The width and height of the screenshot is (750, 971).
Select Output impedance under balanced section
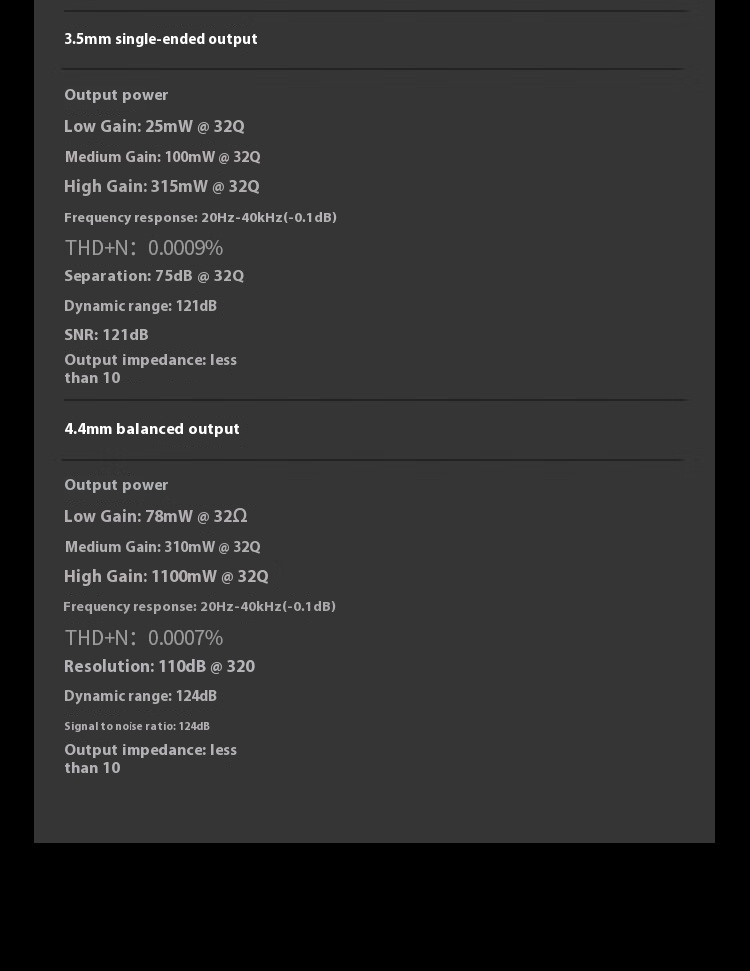click(x=150, y=759)
